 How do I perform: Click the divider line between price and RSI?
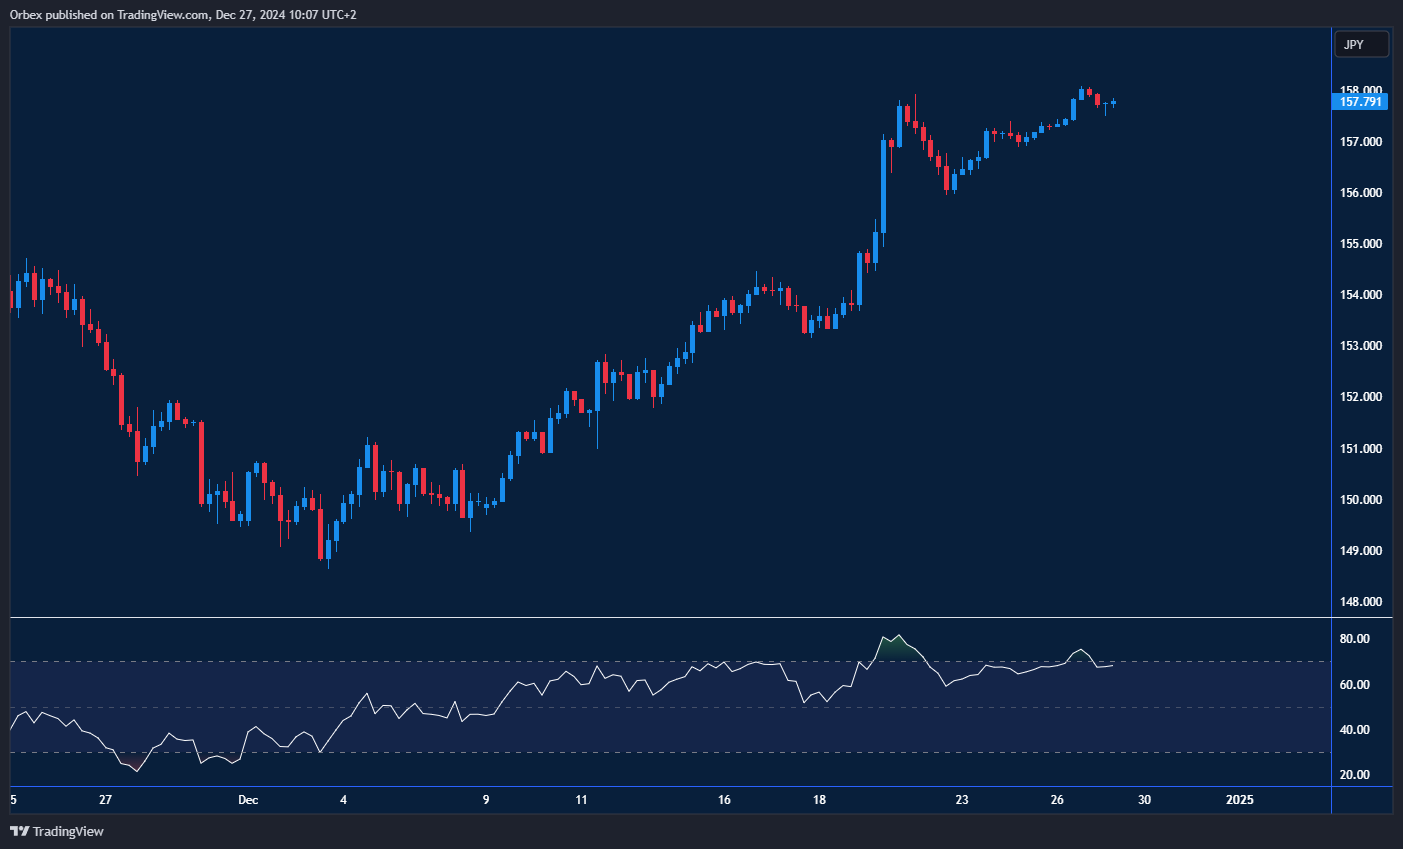(x=670, y=618)
